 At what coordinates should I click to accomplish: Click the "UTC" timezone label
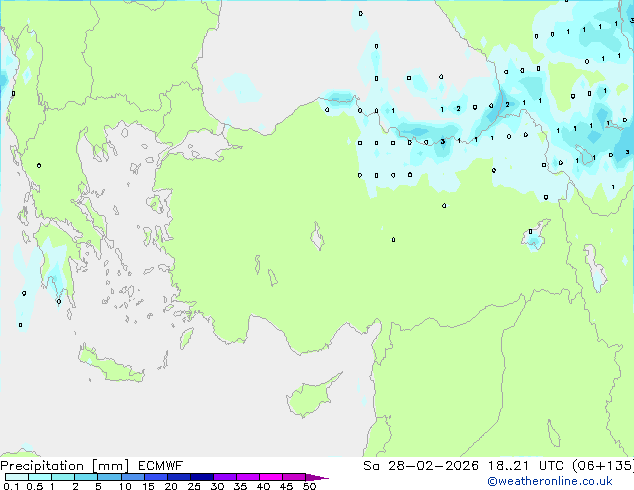pyautogui.click(x=551, y=466)
